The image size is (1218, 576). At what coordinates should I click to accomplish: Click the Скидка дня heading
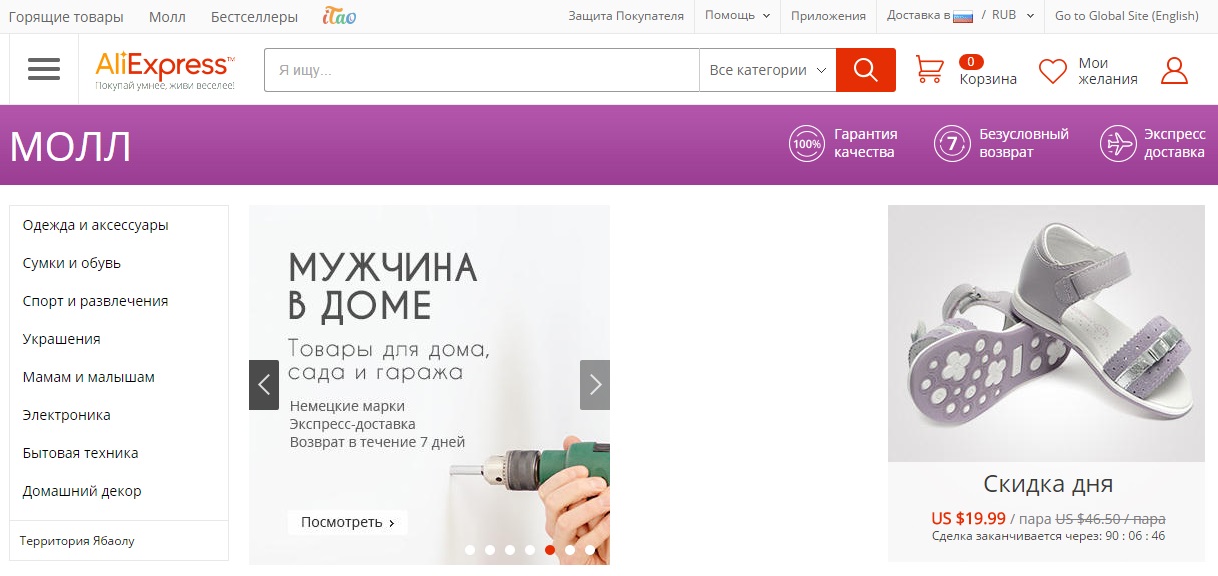pos(1047,485)
